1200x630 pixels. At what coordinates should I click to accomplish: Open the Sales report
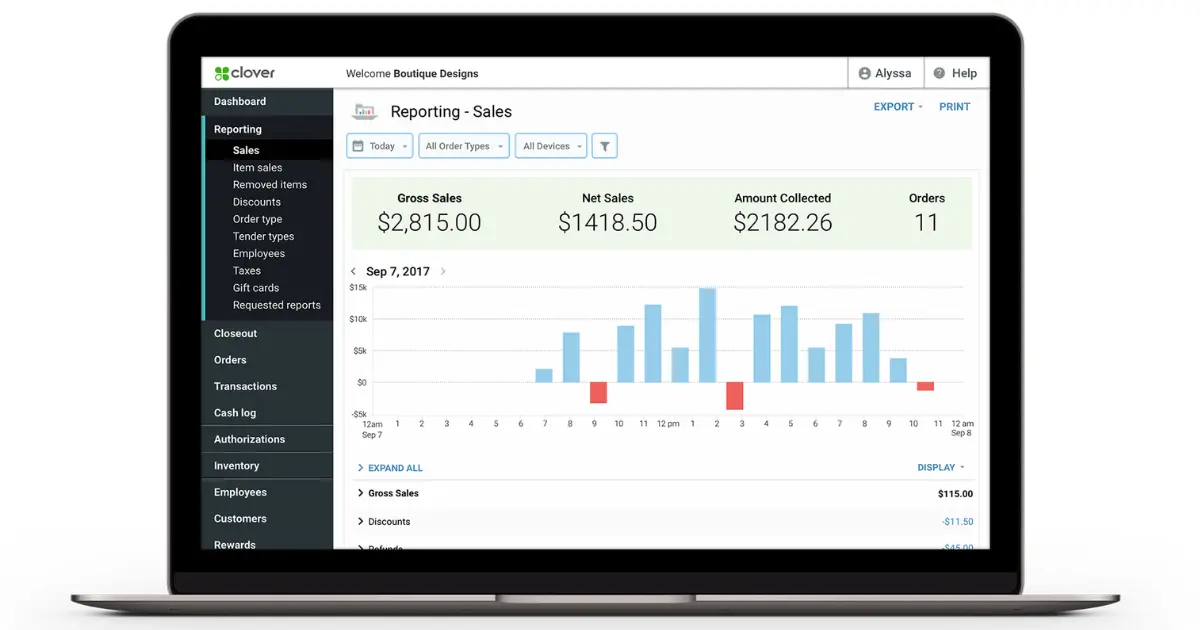(x=246, y=150)
